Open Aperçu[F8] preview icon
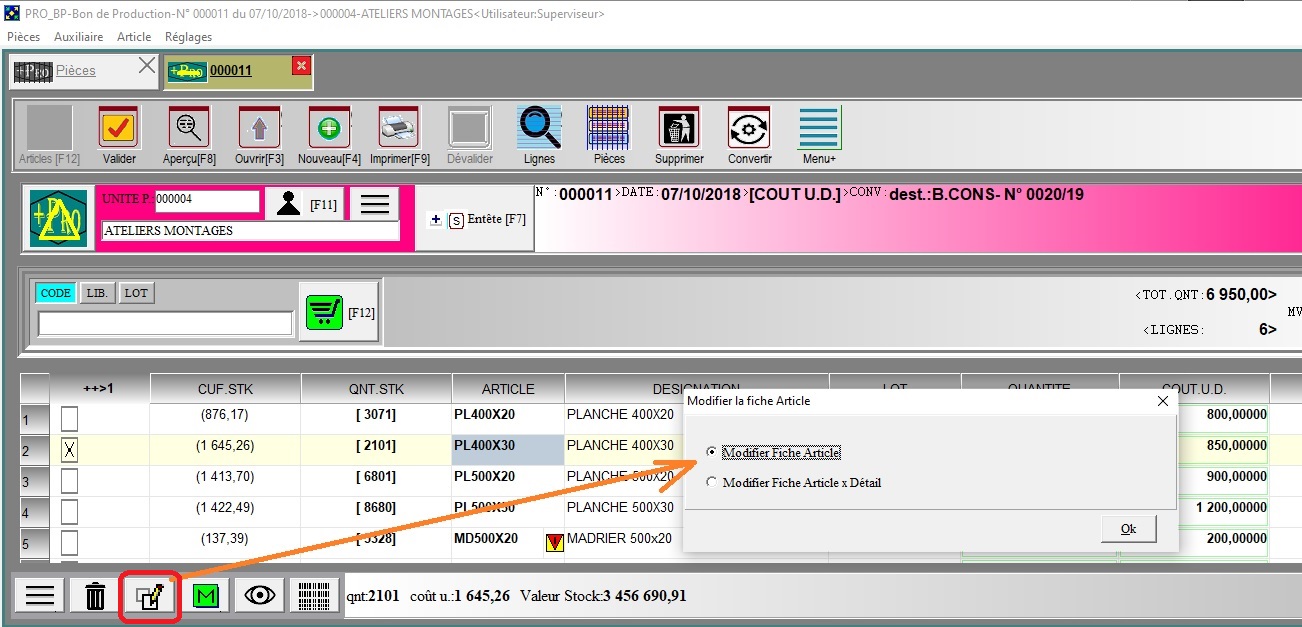1302x627 pixels. (x=189, y=128)
